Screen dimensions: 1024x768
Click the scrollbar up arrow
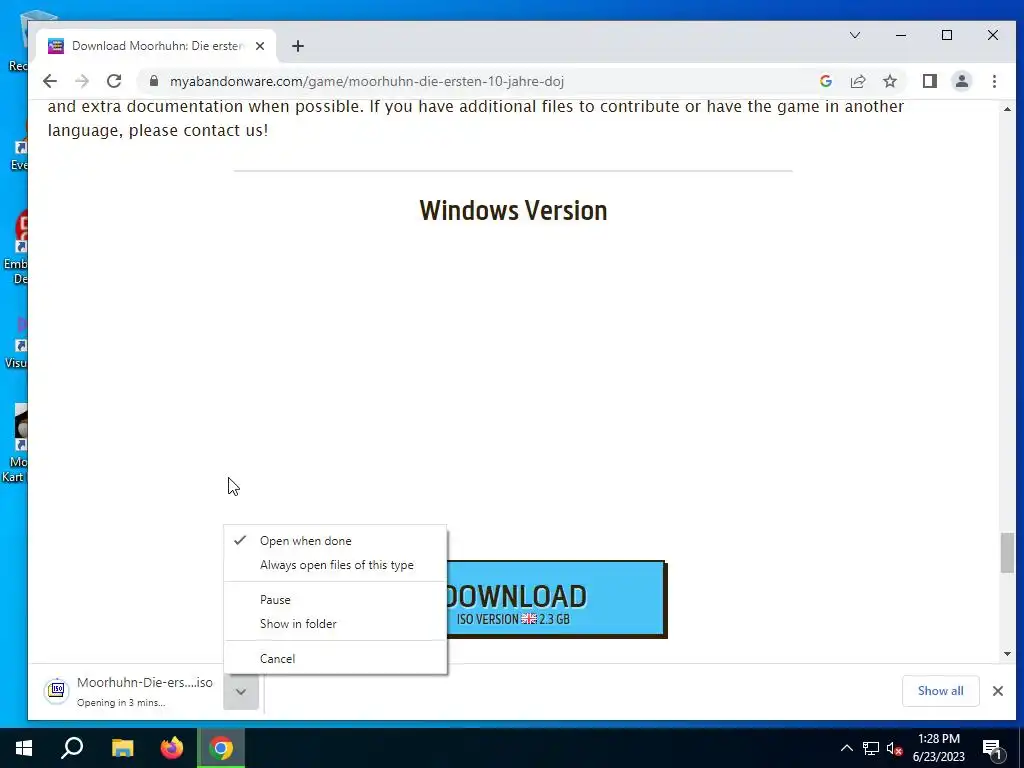[1007, 109]
